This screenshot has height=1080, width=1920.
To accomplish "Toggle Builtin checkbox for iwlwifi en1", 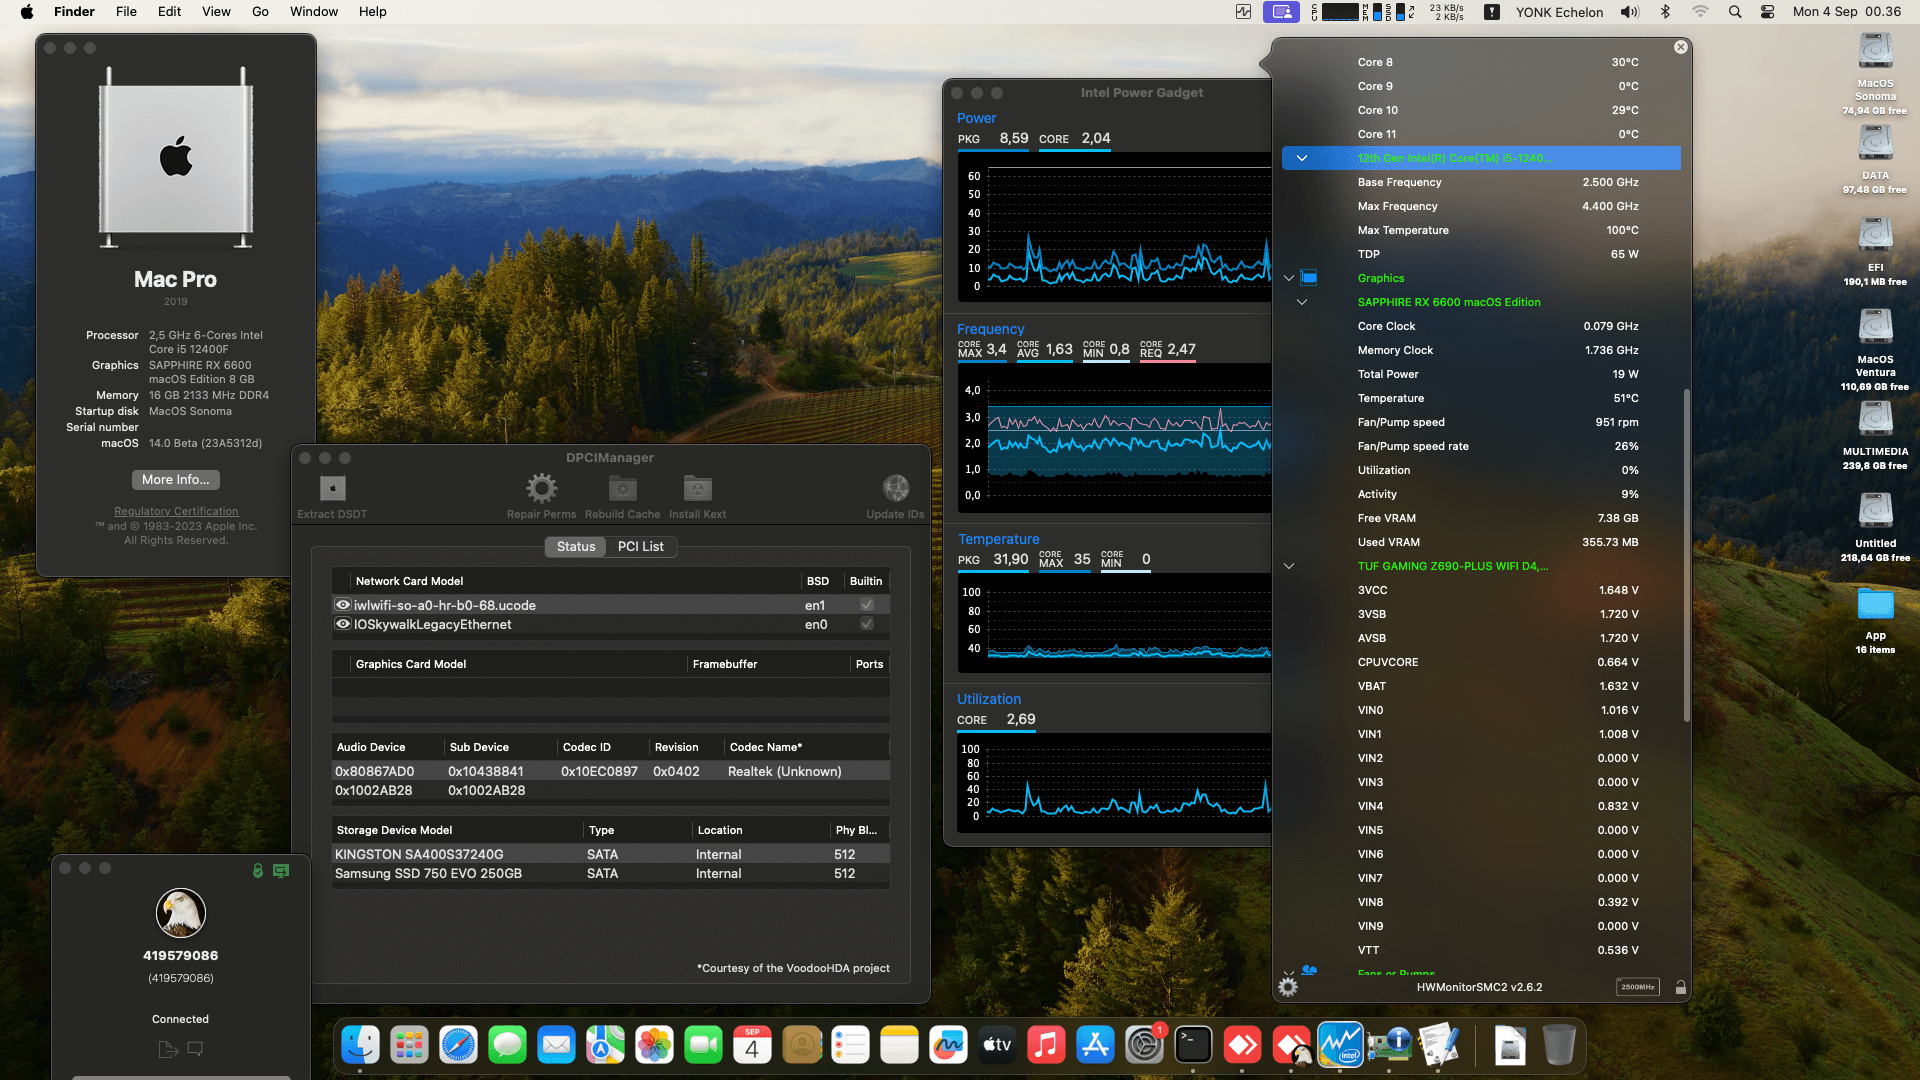I will click(x=866, y=605).
